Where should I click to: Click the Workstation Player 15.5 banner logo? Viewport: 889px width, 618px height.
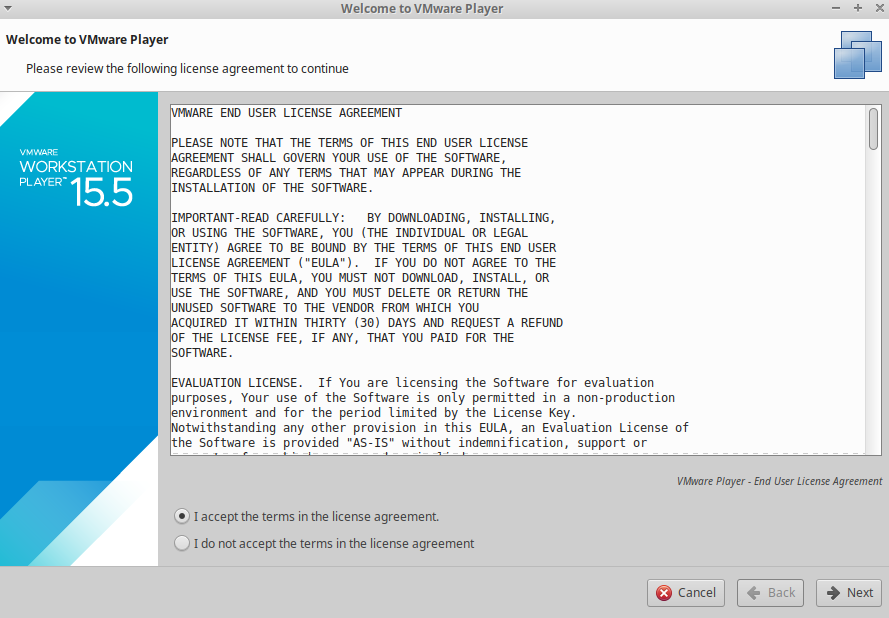point(76,177)
